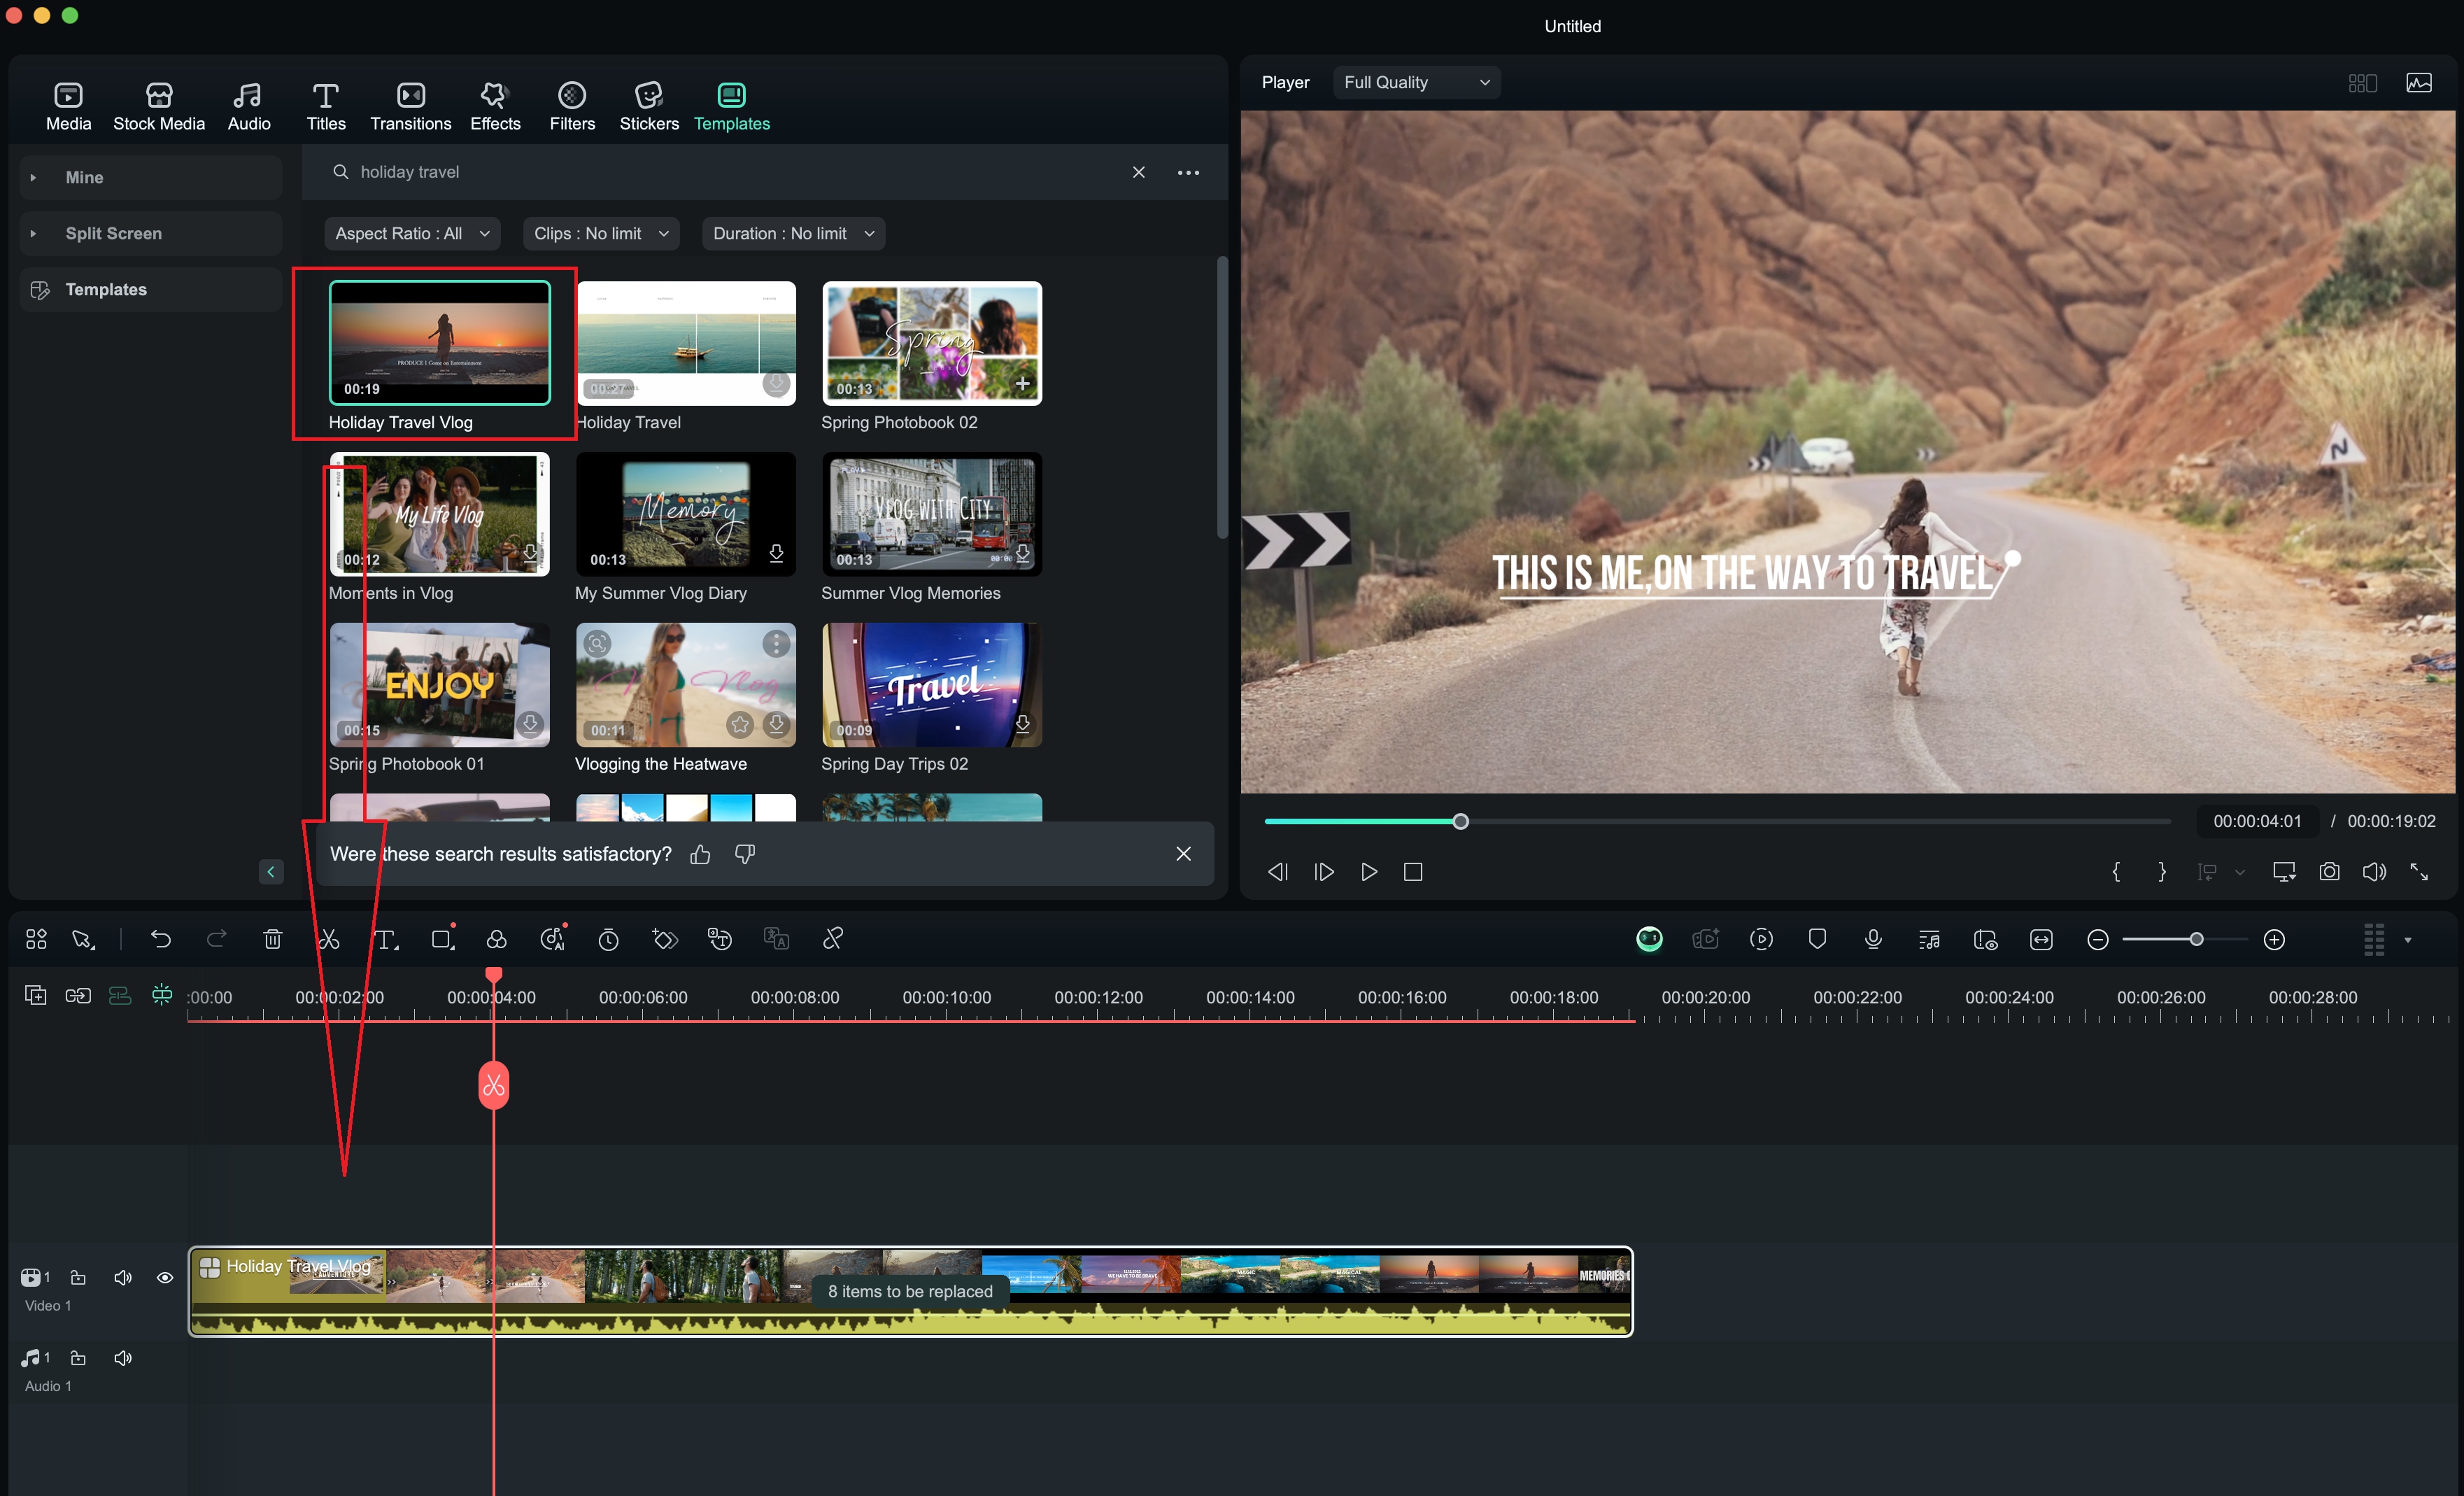This screenshot has width=2464, height=1496.
Task: Undo the last action
Action: tap(160, 939)
